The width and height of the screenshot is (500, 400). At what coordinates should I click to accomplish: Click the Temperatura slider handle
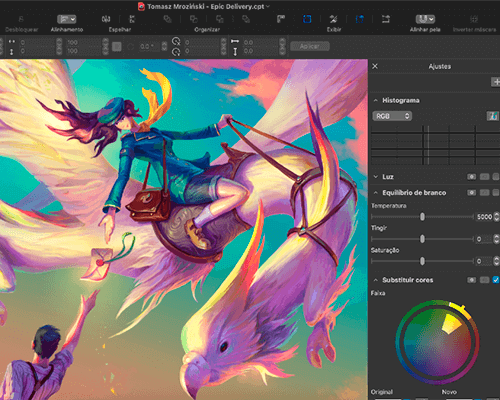422,217
